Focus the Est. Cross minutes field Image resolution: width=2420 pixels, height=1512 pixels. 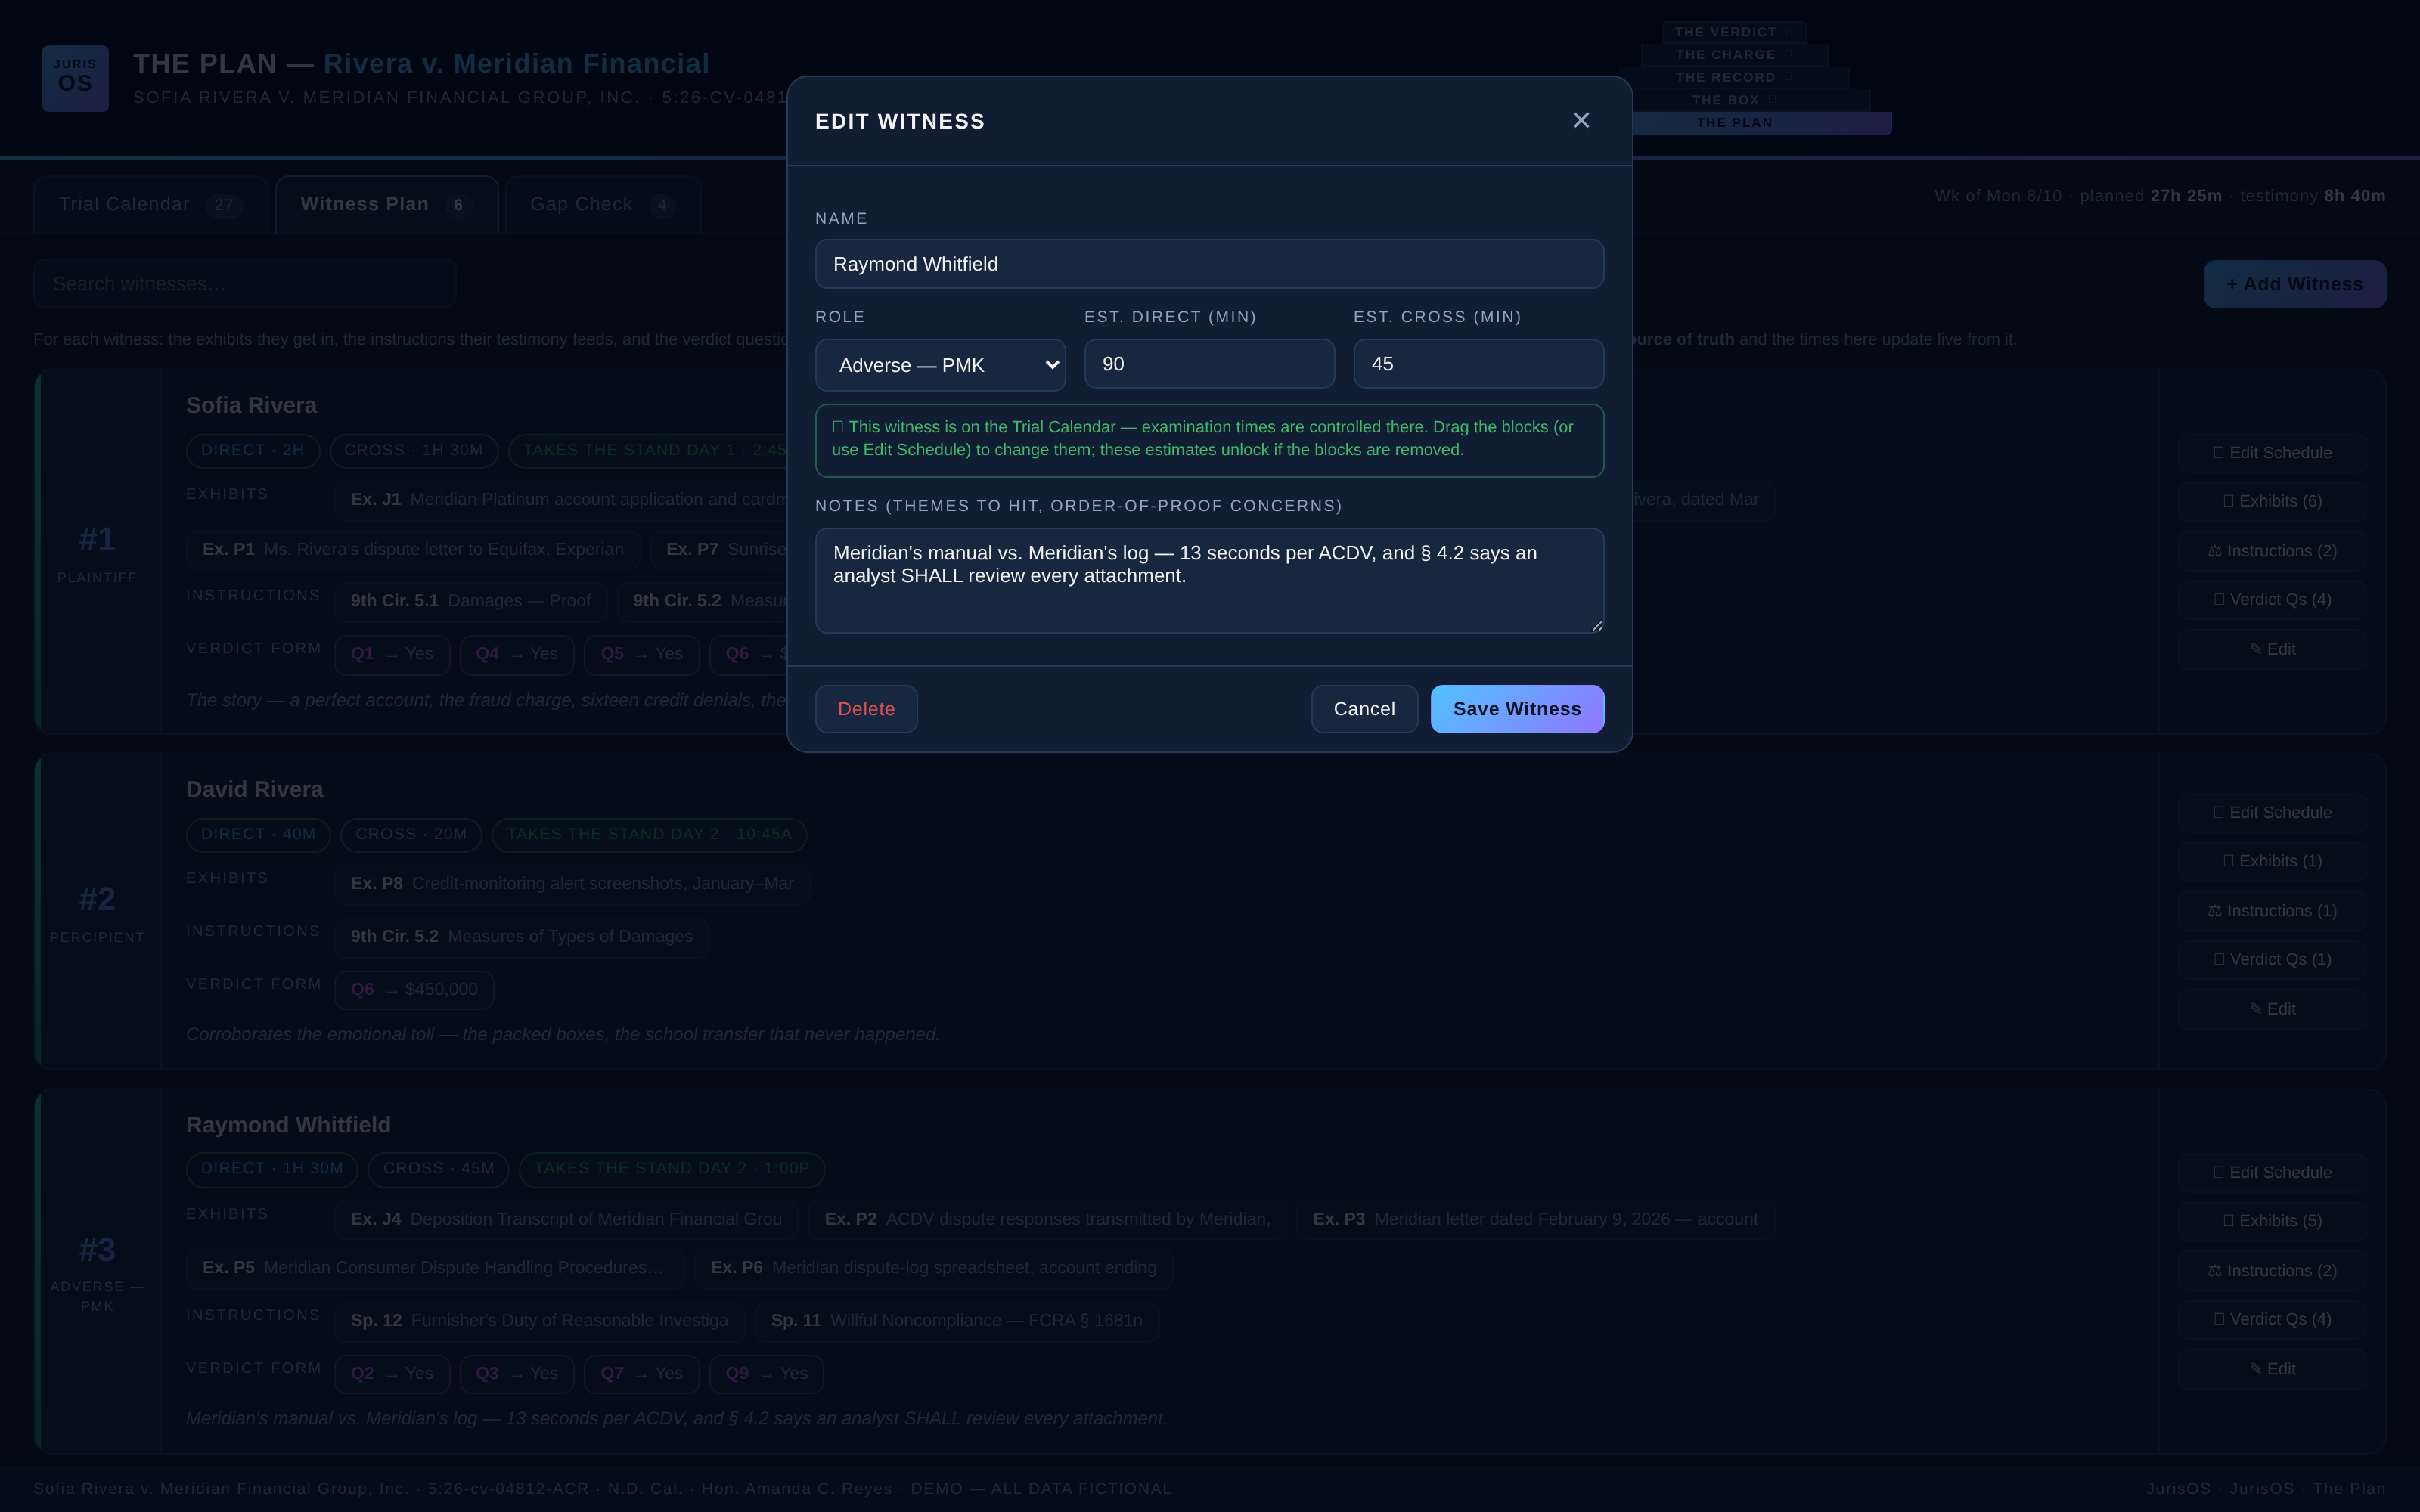point(1478,364)
